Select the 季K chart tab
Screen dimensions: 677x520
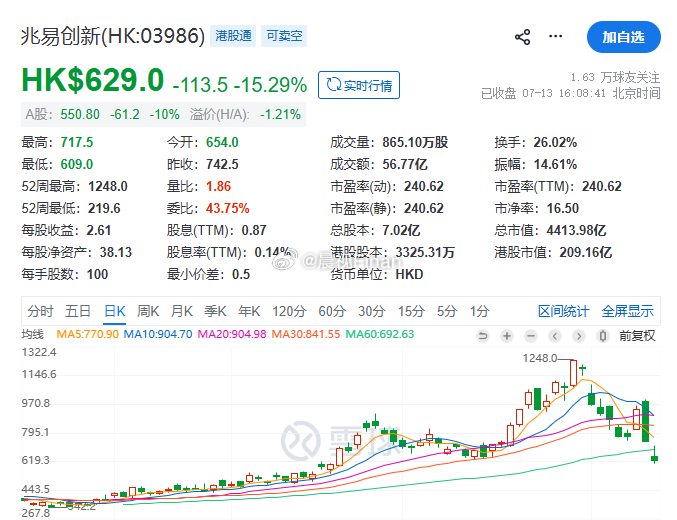(215, 311)
